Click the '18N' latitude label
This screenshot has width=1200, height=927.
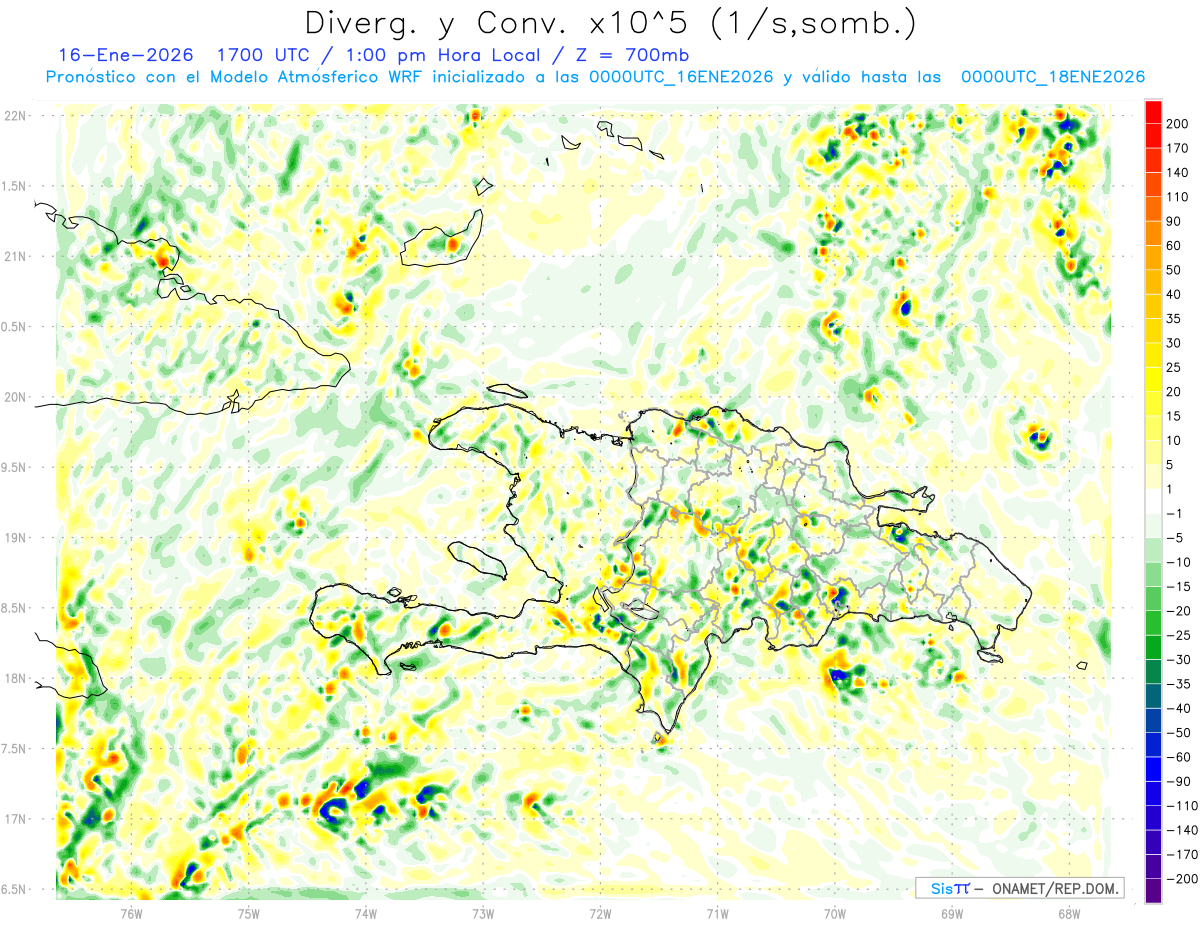coord(15,678)
